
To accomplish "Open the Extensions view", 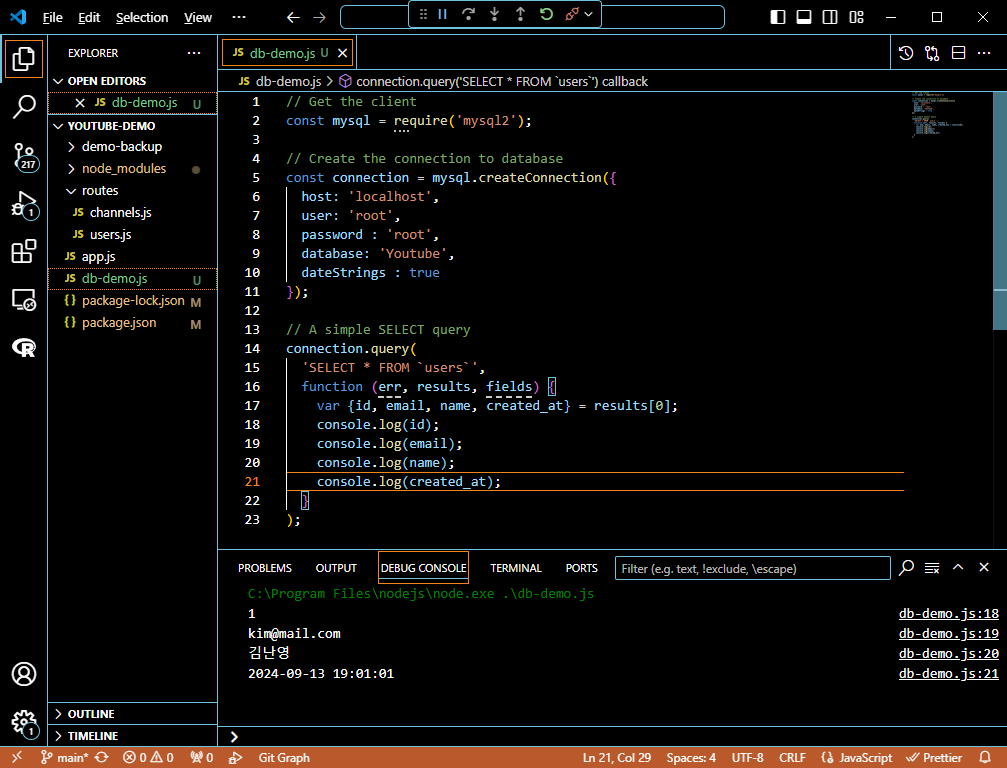I will tap(24, 251).
